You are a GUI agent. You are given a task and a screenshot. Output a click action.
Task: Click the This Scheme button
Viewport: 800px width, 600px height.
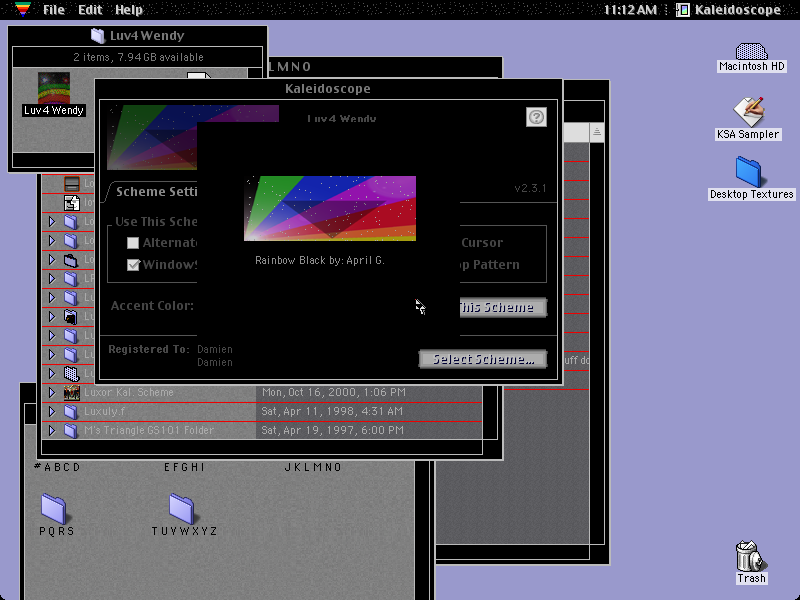(x=503, y=307)
